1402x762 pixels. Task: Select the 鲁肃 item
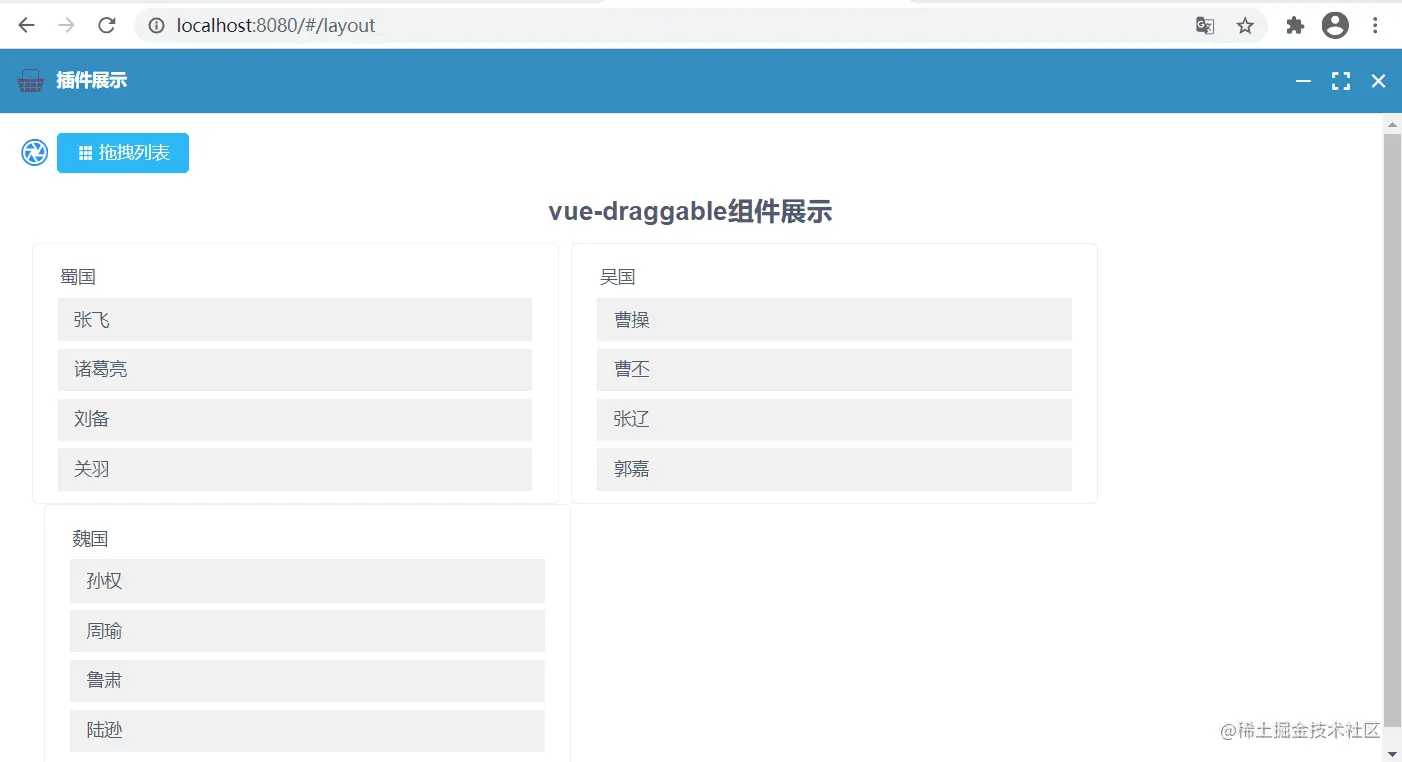[x=307, y=681]
